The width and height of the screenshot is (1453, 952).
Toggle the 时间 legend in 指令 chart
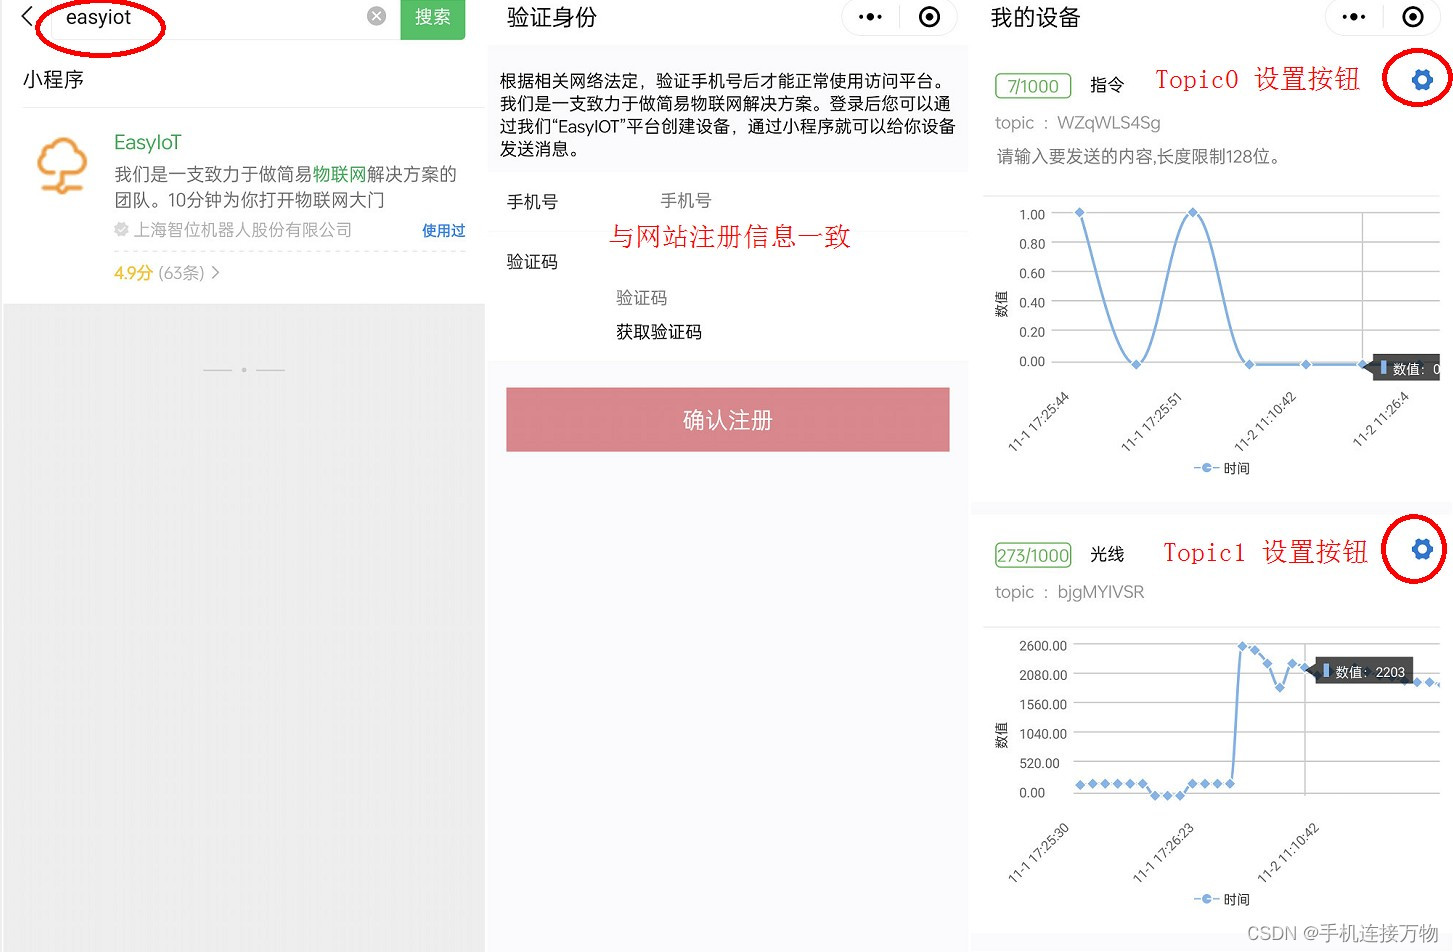click(1222, 468)
